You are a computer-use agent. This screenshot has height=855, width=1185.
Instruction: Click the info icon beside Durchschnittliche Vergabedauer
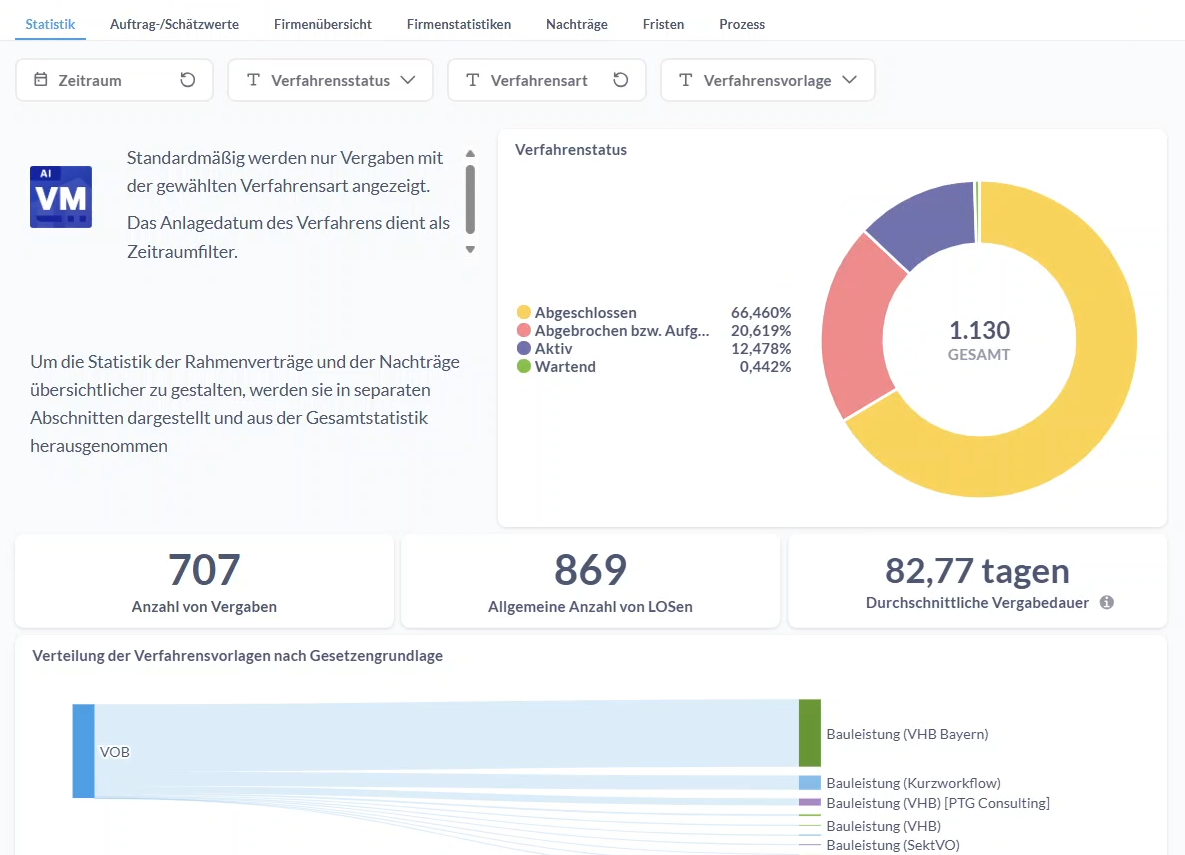1106,603
